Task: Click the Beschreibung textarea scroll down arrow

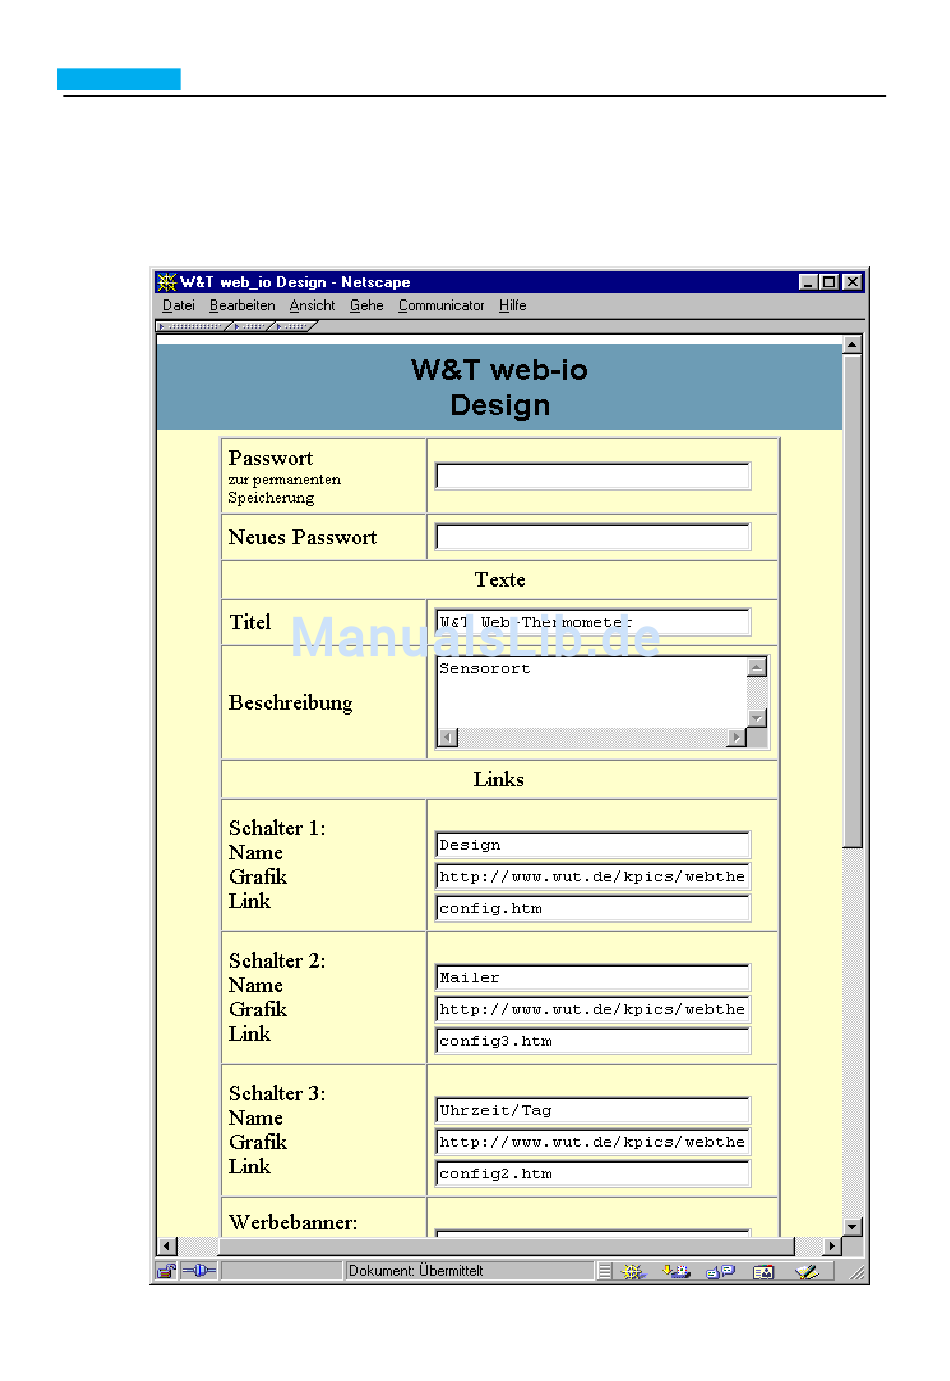Action: tap(757, 718)
